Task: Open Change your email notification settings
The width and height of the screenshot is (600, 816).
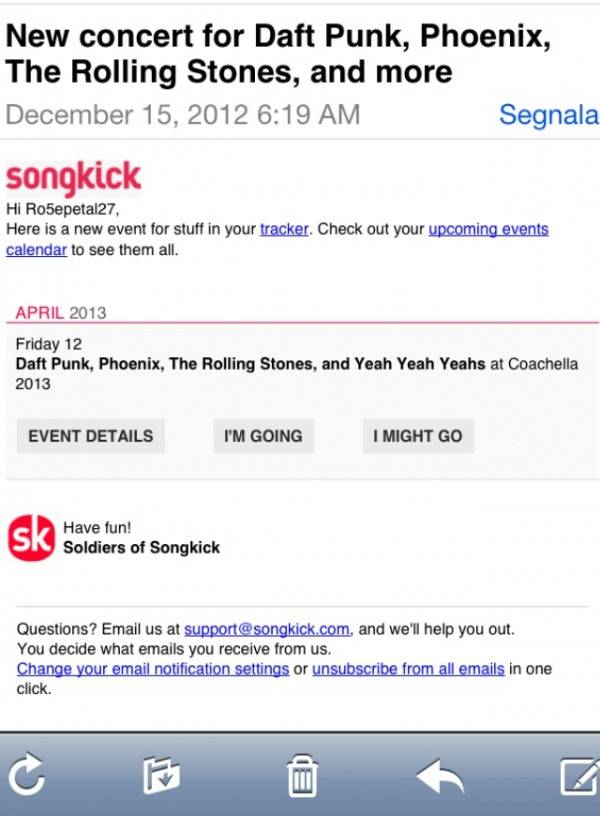Action: click(x=153, y=669)
